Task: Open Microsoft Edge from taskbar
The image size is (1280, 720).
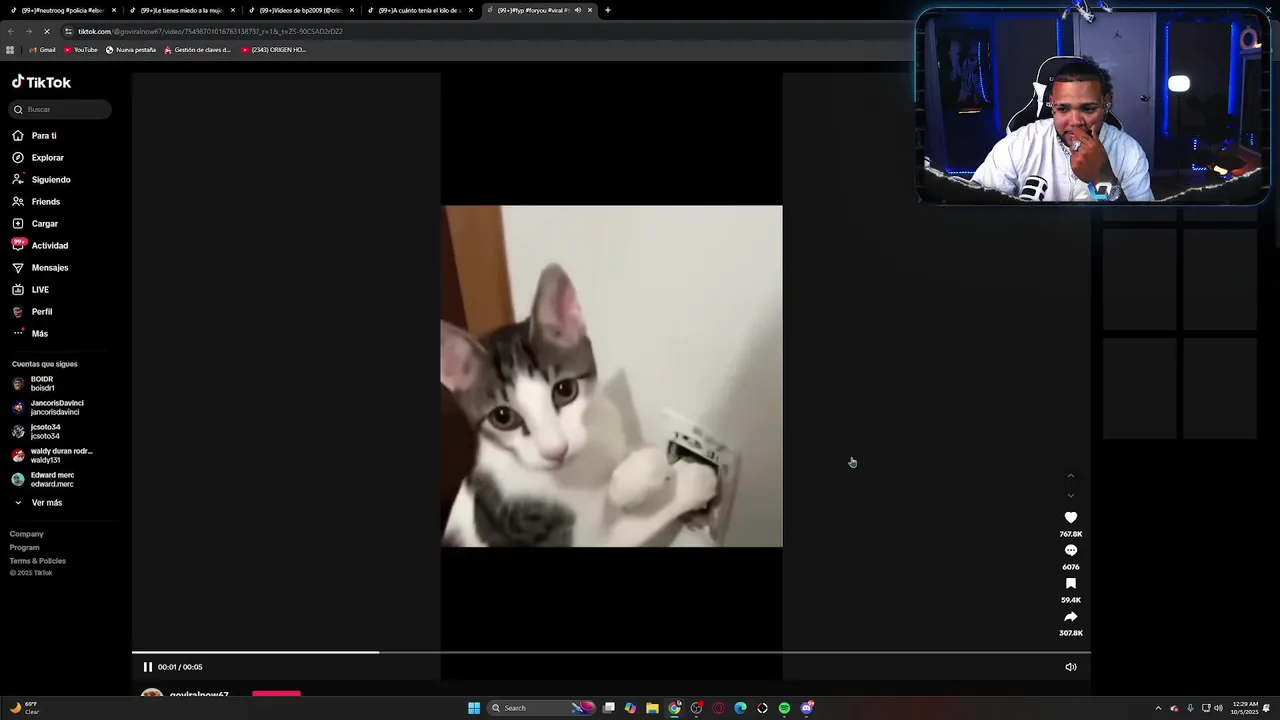Action: (740, 708)
